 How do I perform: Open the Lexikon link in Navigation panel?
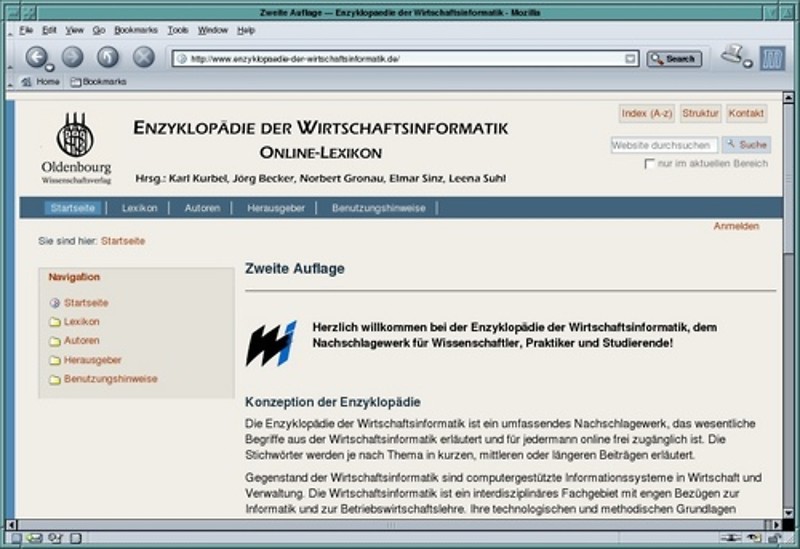pos(82,322)
